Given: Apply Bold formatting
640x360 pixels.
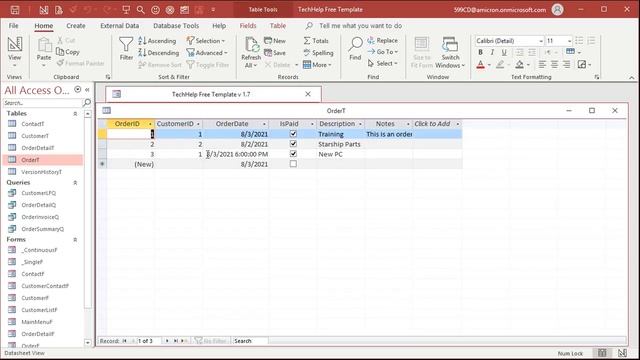Looking at the screenshot, I should (x=480, y=52).
